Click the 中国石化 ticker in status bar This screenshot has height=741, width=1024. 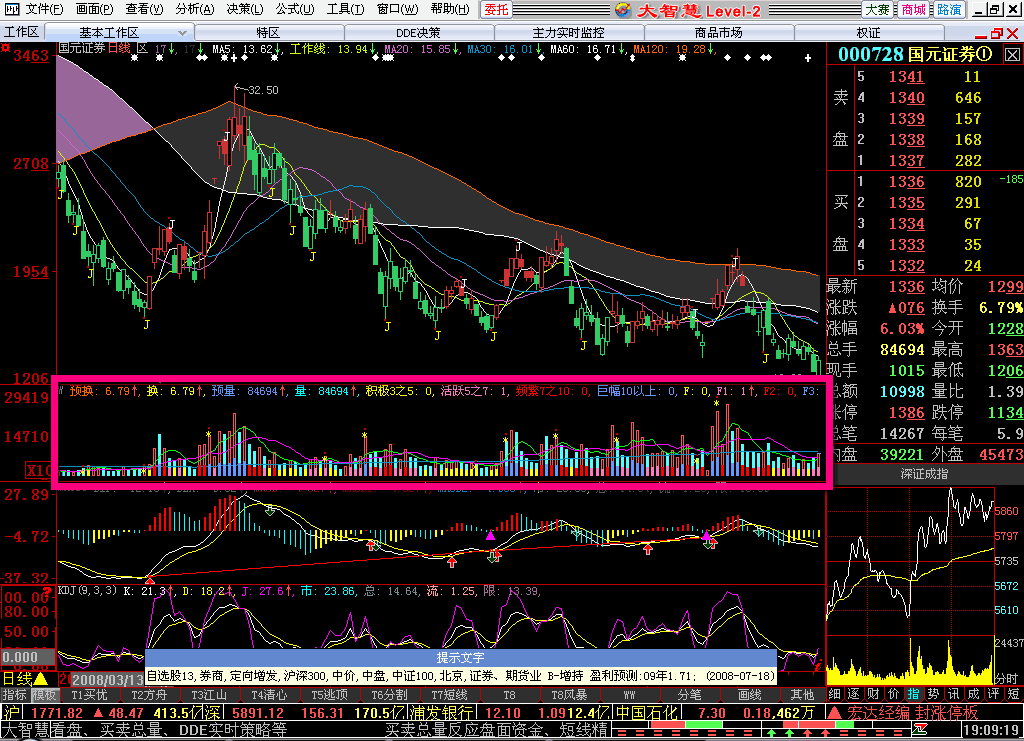[x=648, y=713]
